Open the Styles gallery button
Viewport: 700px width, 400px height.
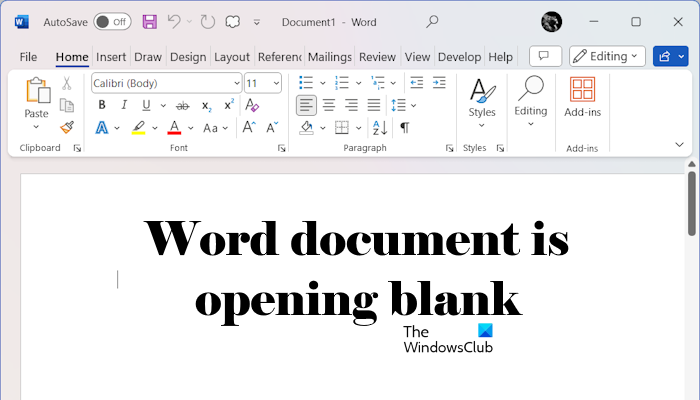tap(482, 98)
